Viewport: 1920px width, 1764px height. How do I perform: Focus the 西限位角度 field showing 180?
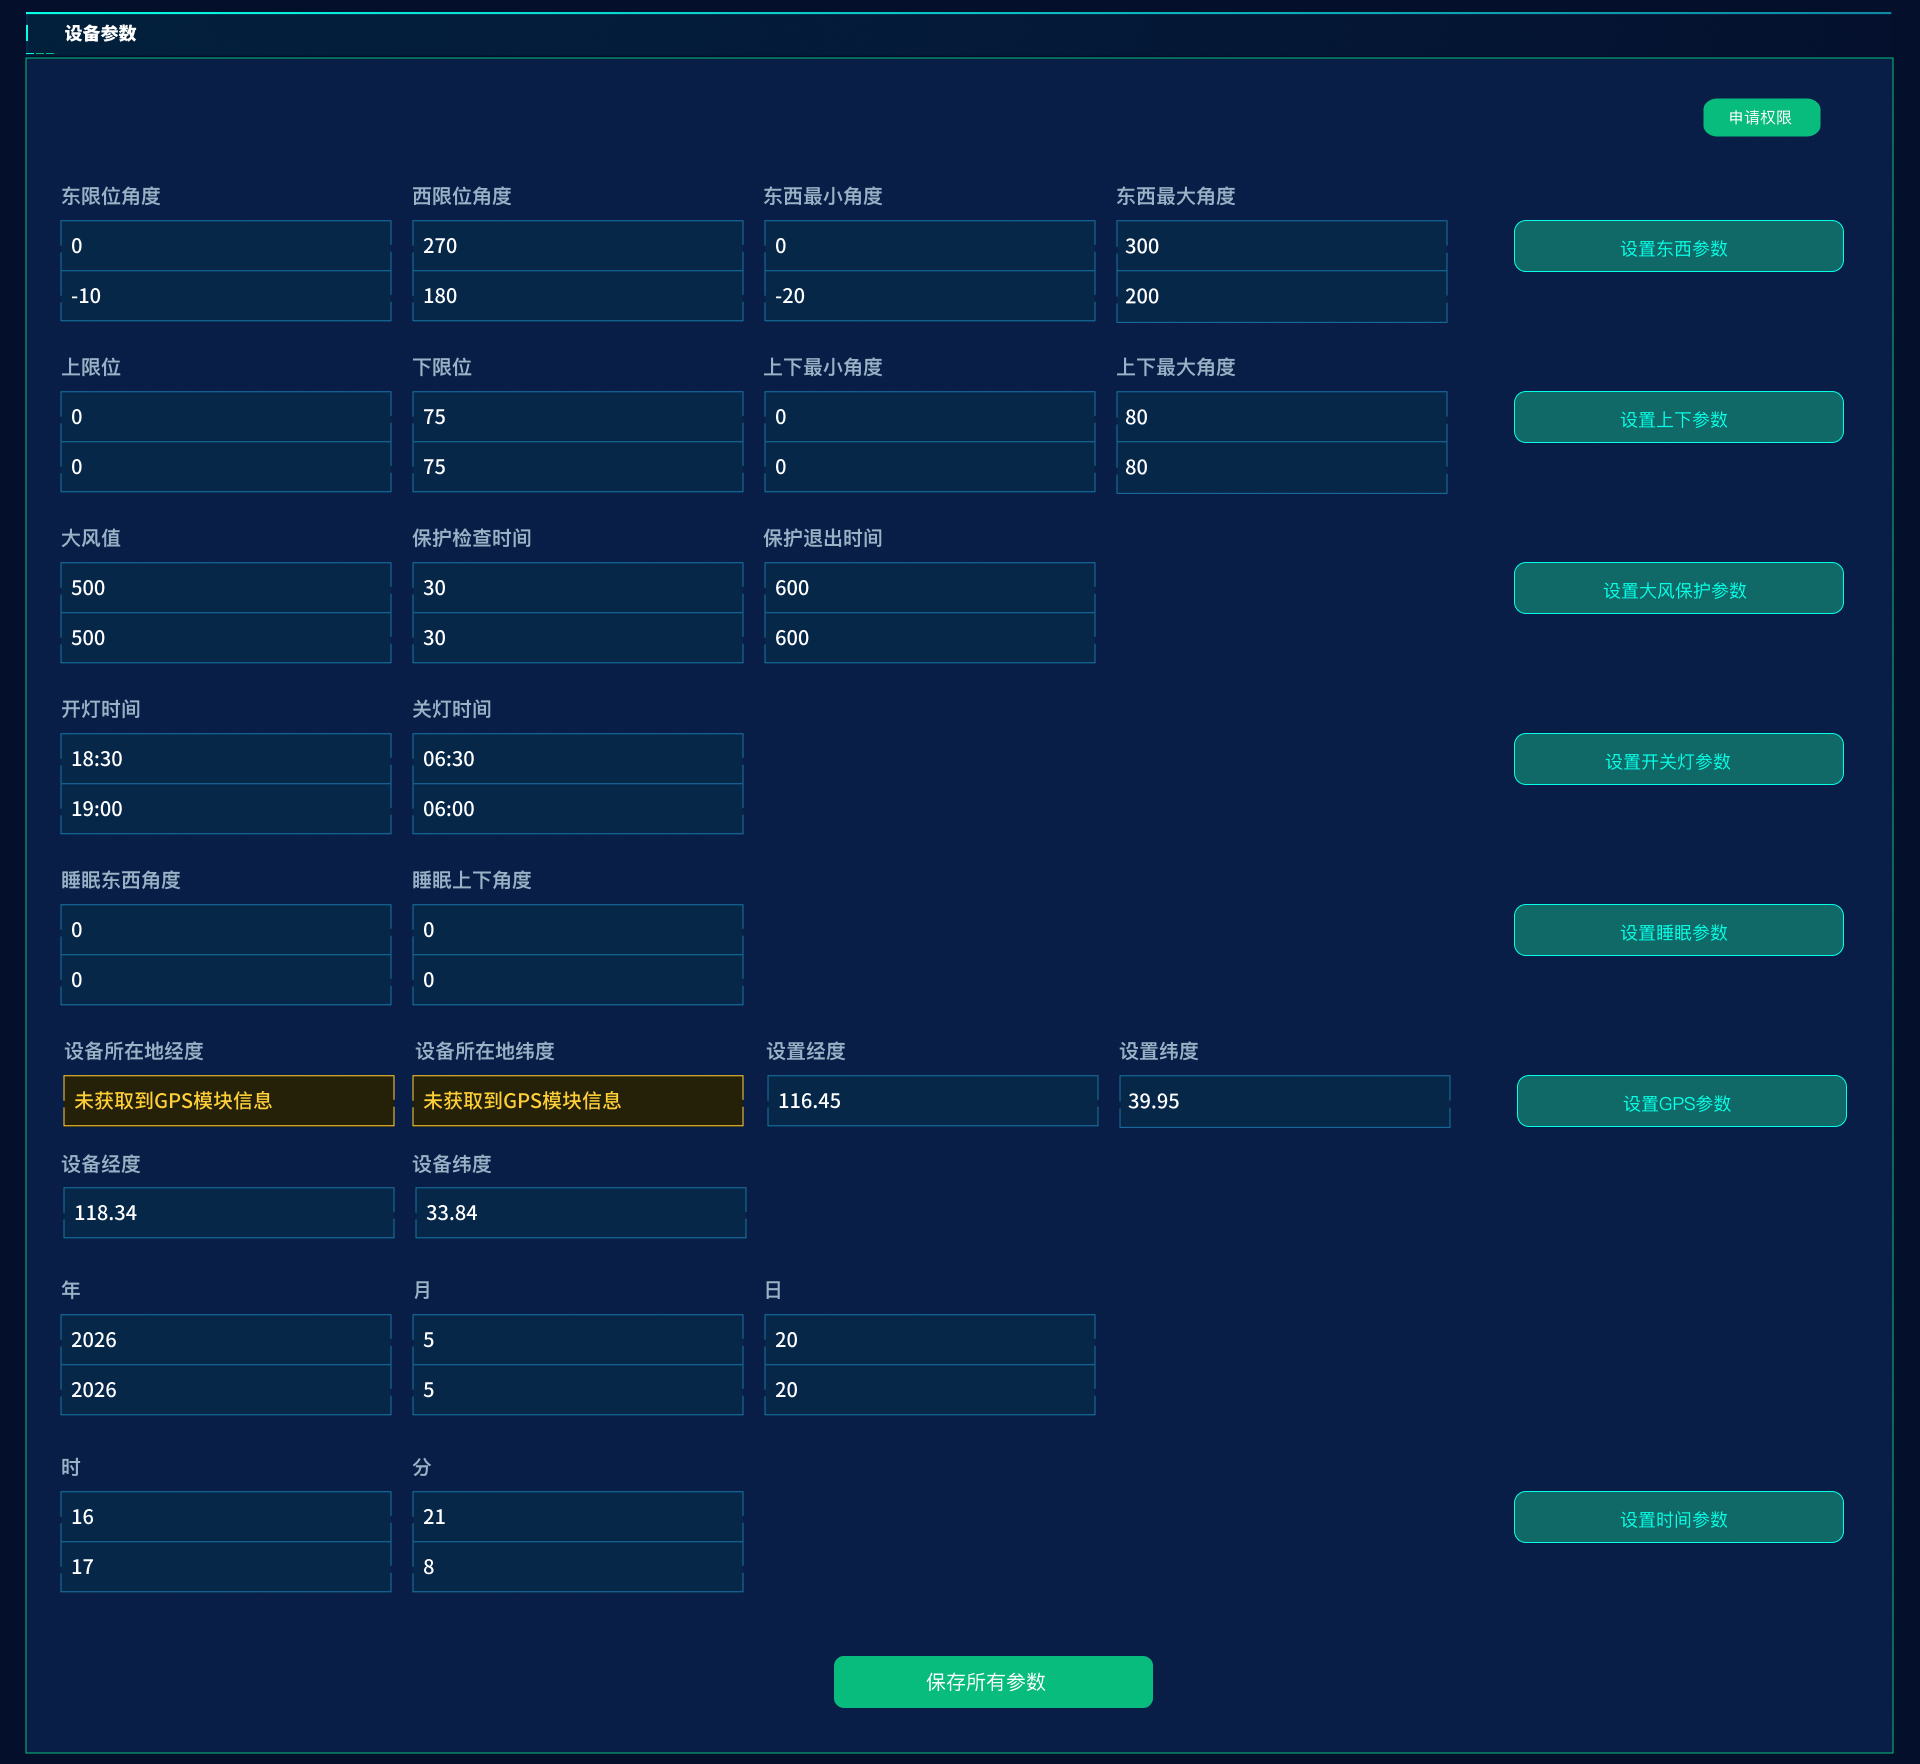(578, 296)
